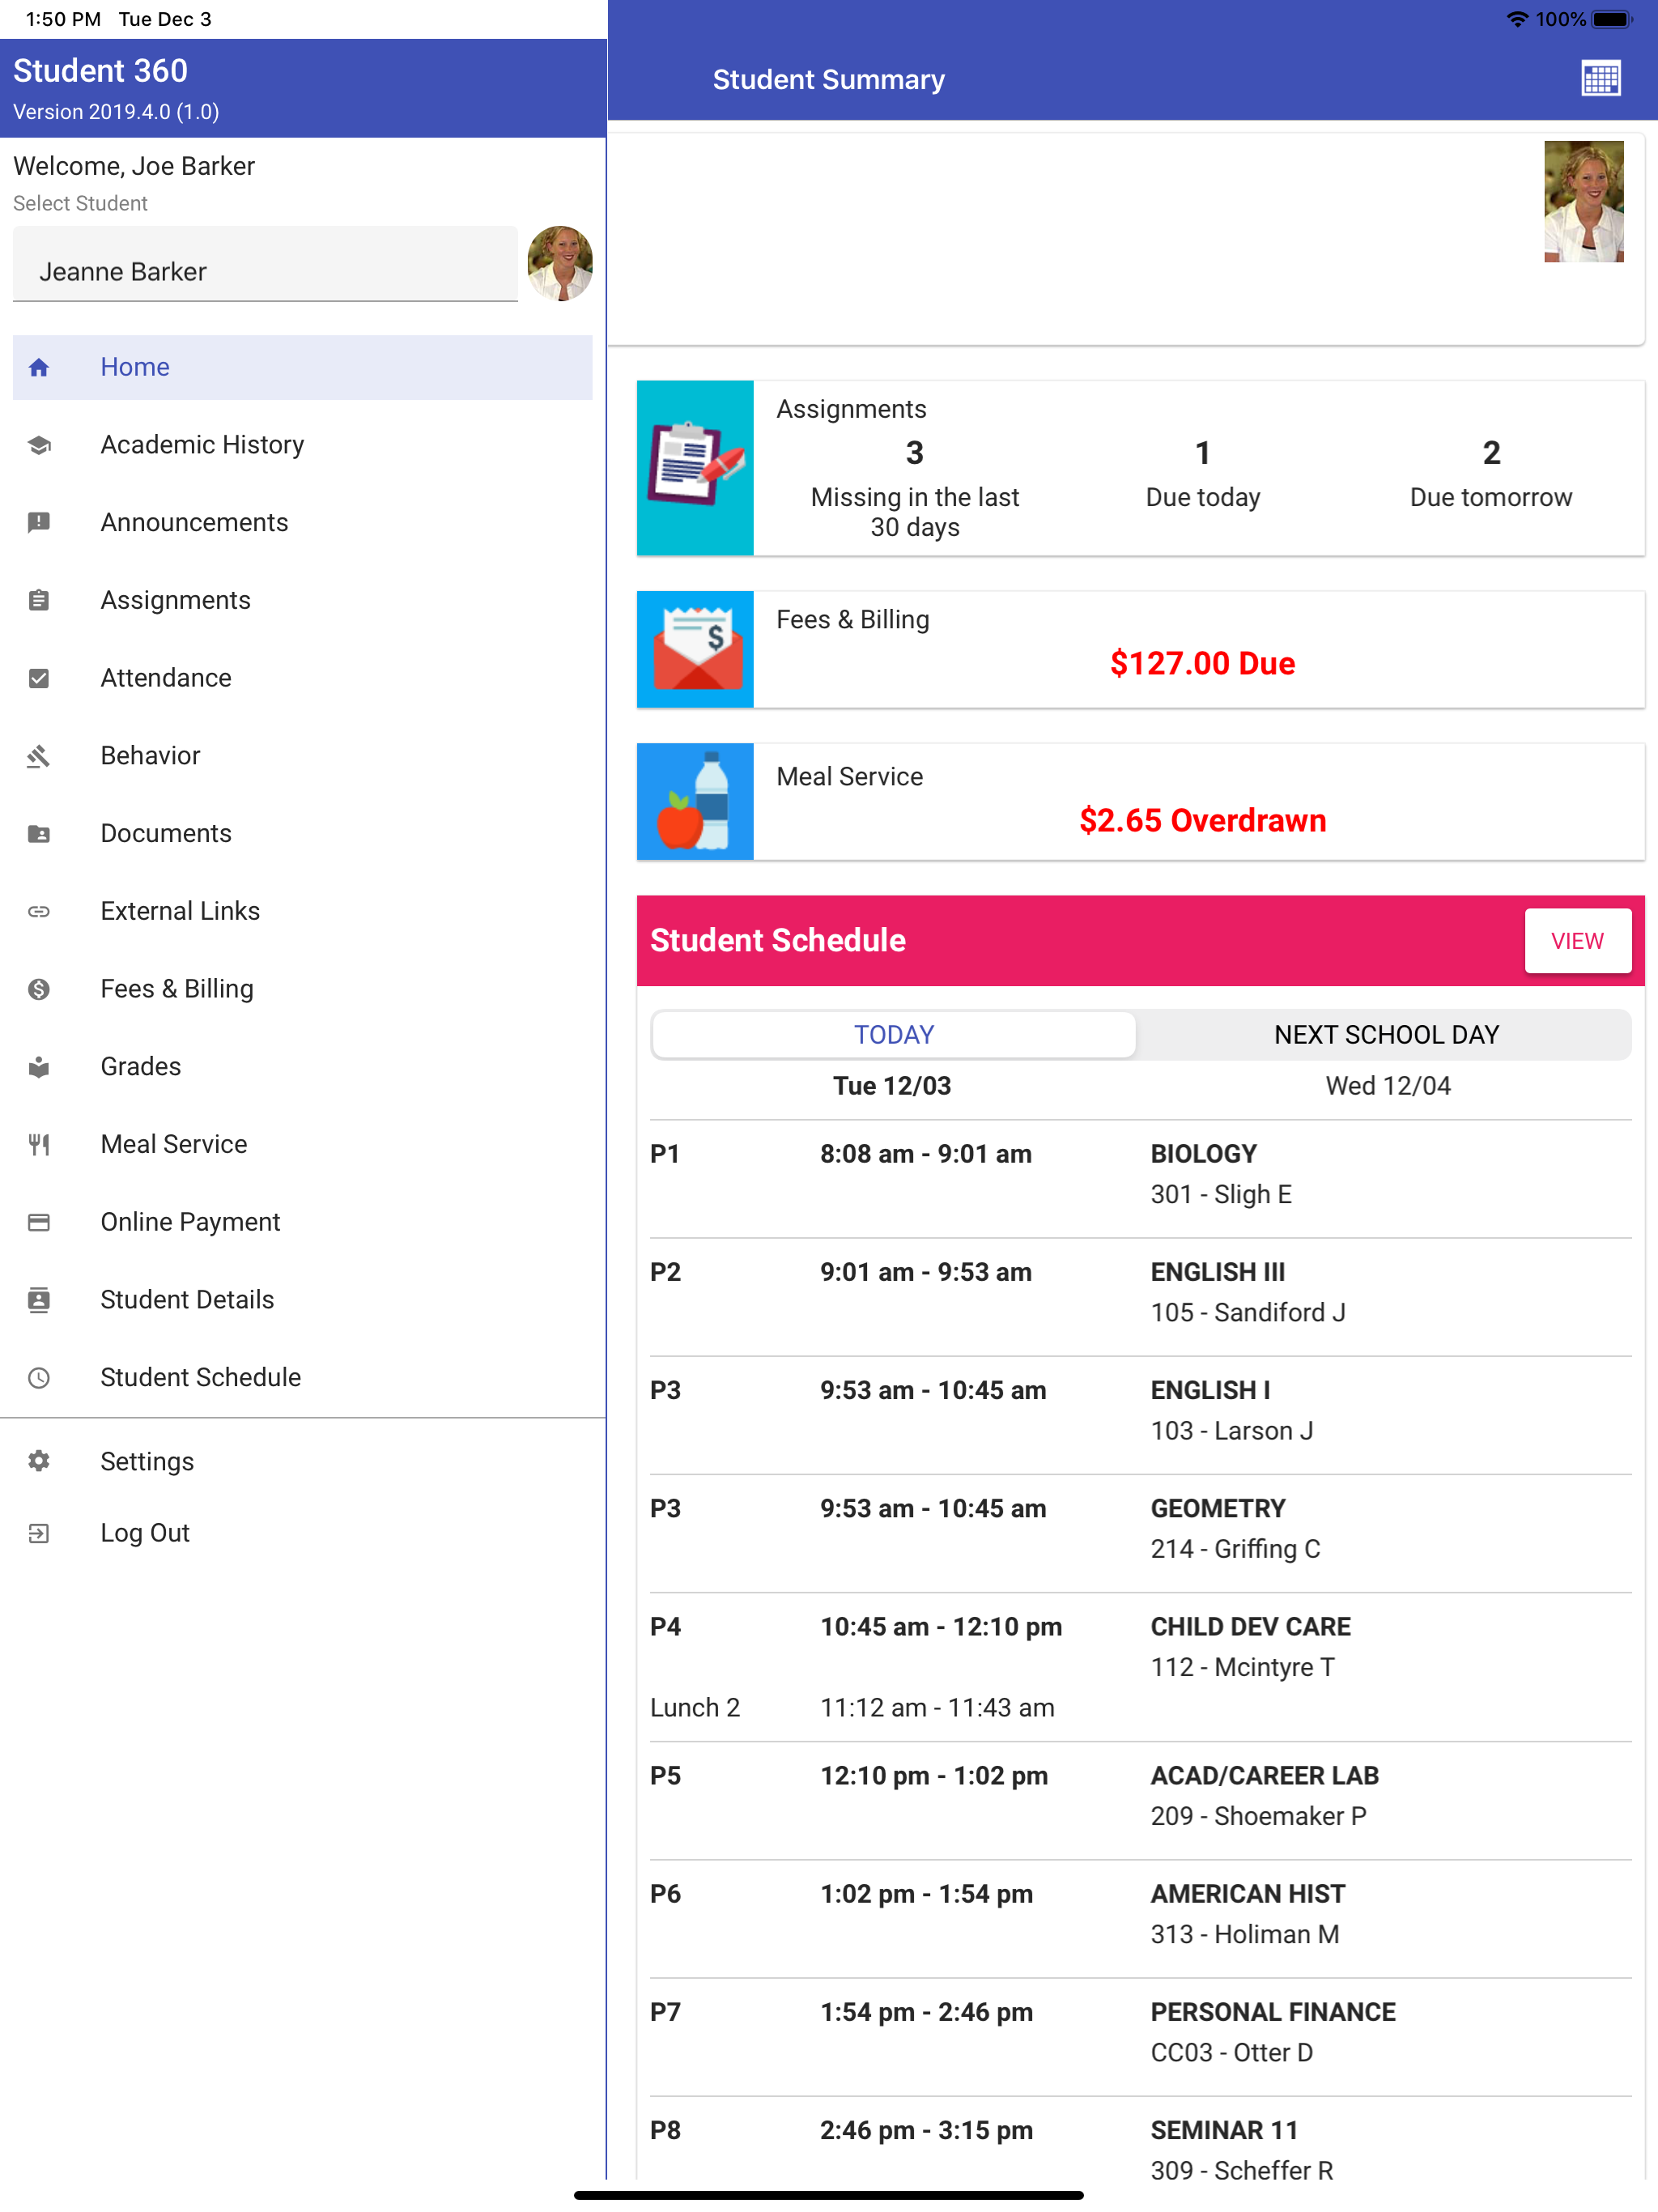Open Grades from the sidebar menu
1658x2212 pixels.
tap(141, 1066)
